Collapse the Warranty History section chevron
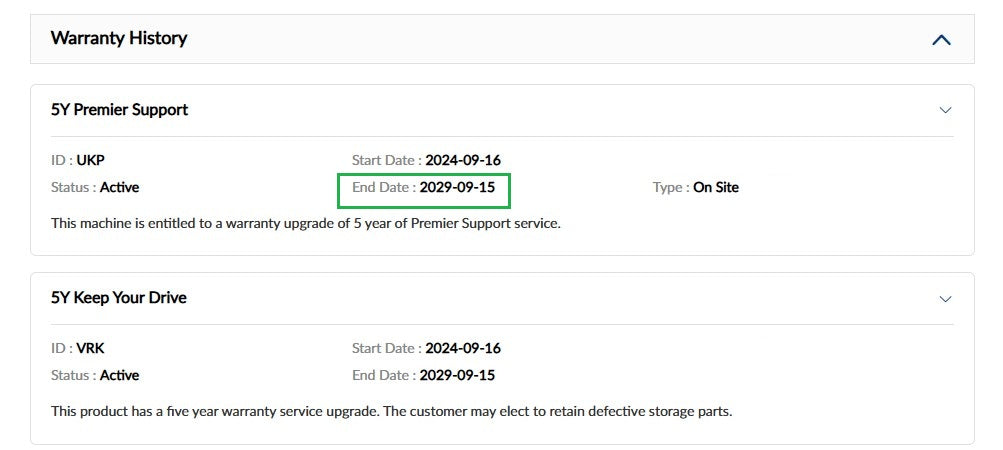This screenshot has height=450, width=1003. tap(941, 40)
